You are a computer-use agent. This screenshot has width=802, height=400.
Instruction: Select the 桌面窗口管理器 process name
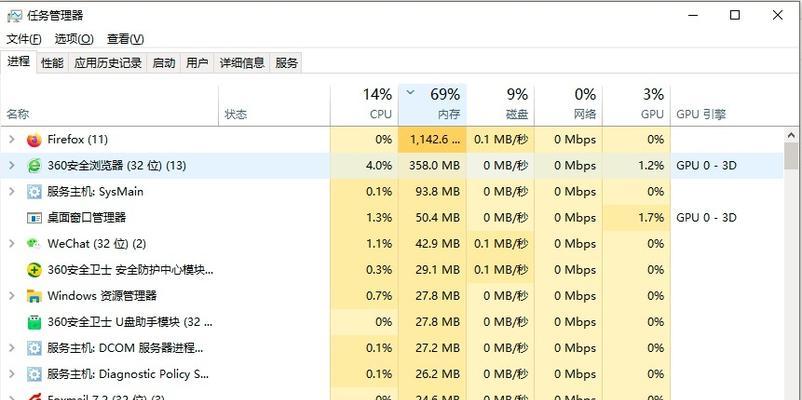pyautogui.click(x=87, y=218)
